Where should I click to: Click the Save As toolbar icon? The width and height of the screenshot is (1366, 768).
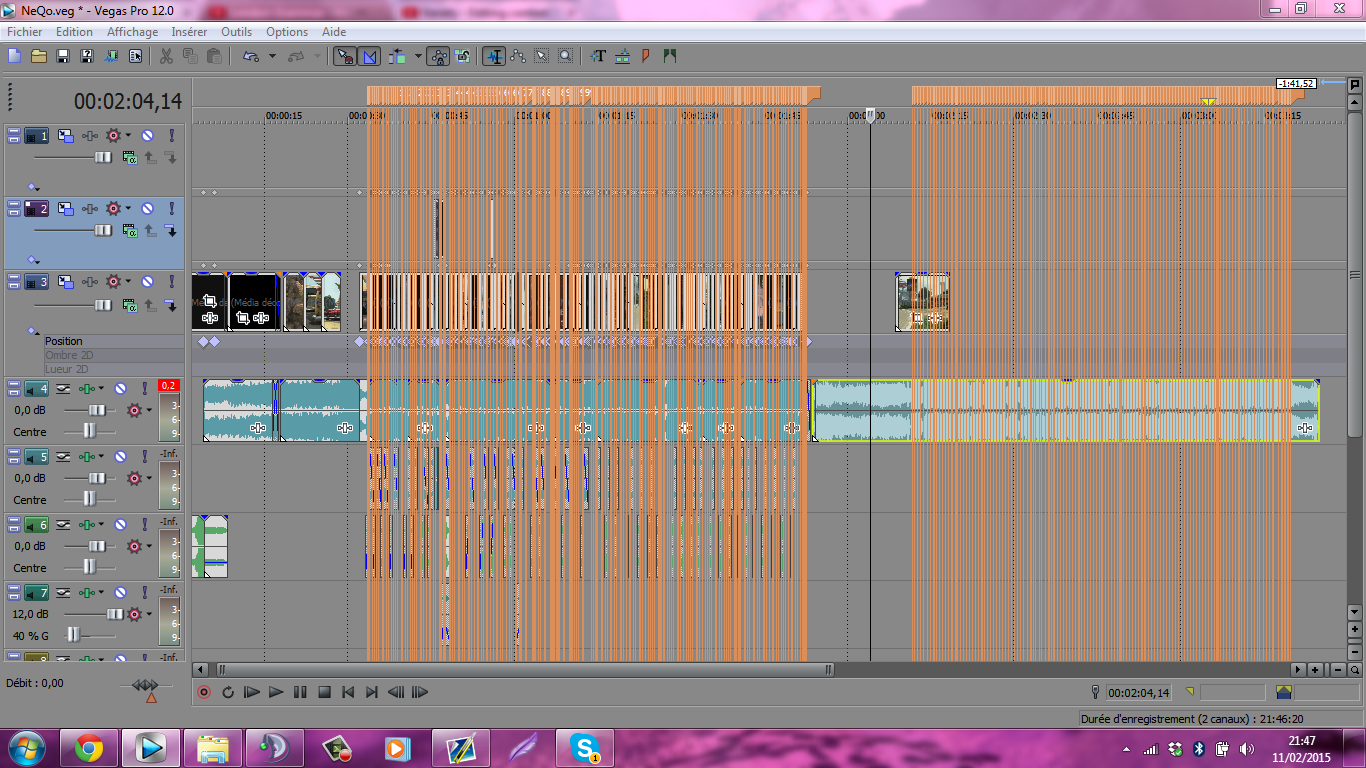87,56
